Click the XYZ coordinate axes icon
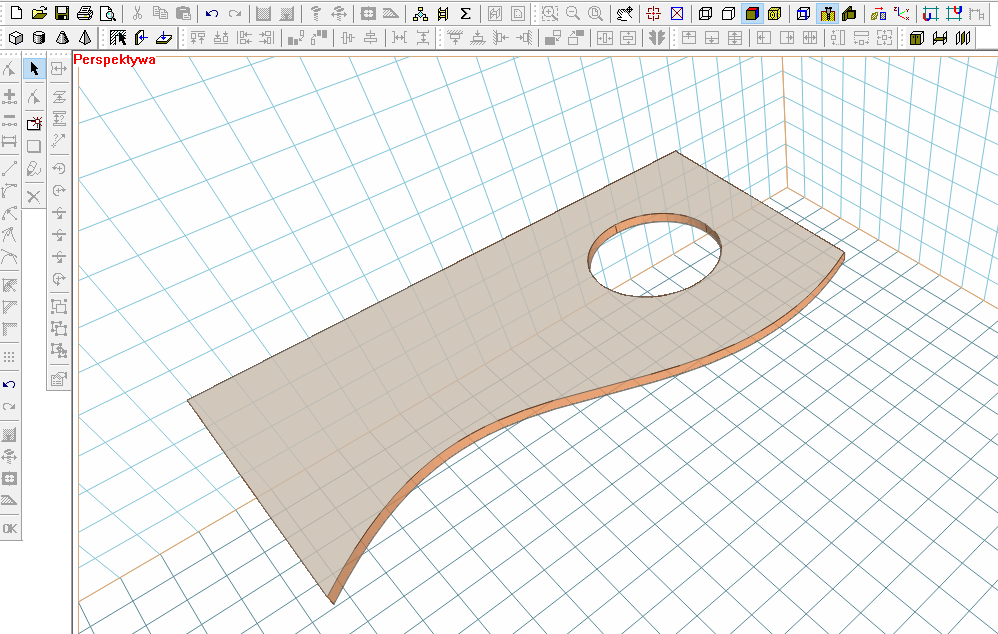The width and height of the screenshot is (998, 634). pos(901,13)
